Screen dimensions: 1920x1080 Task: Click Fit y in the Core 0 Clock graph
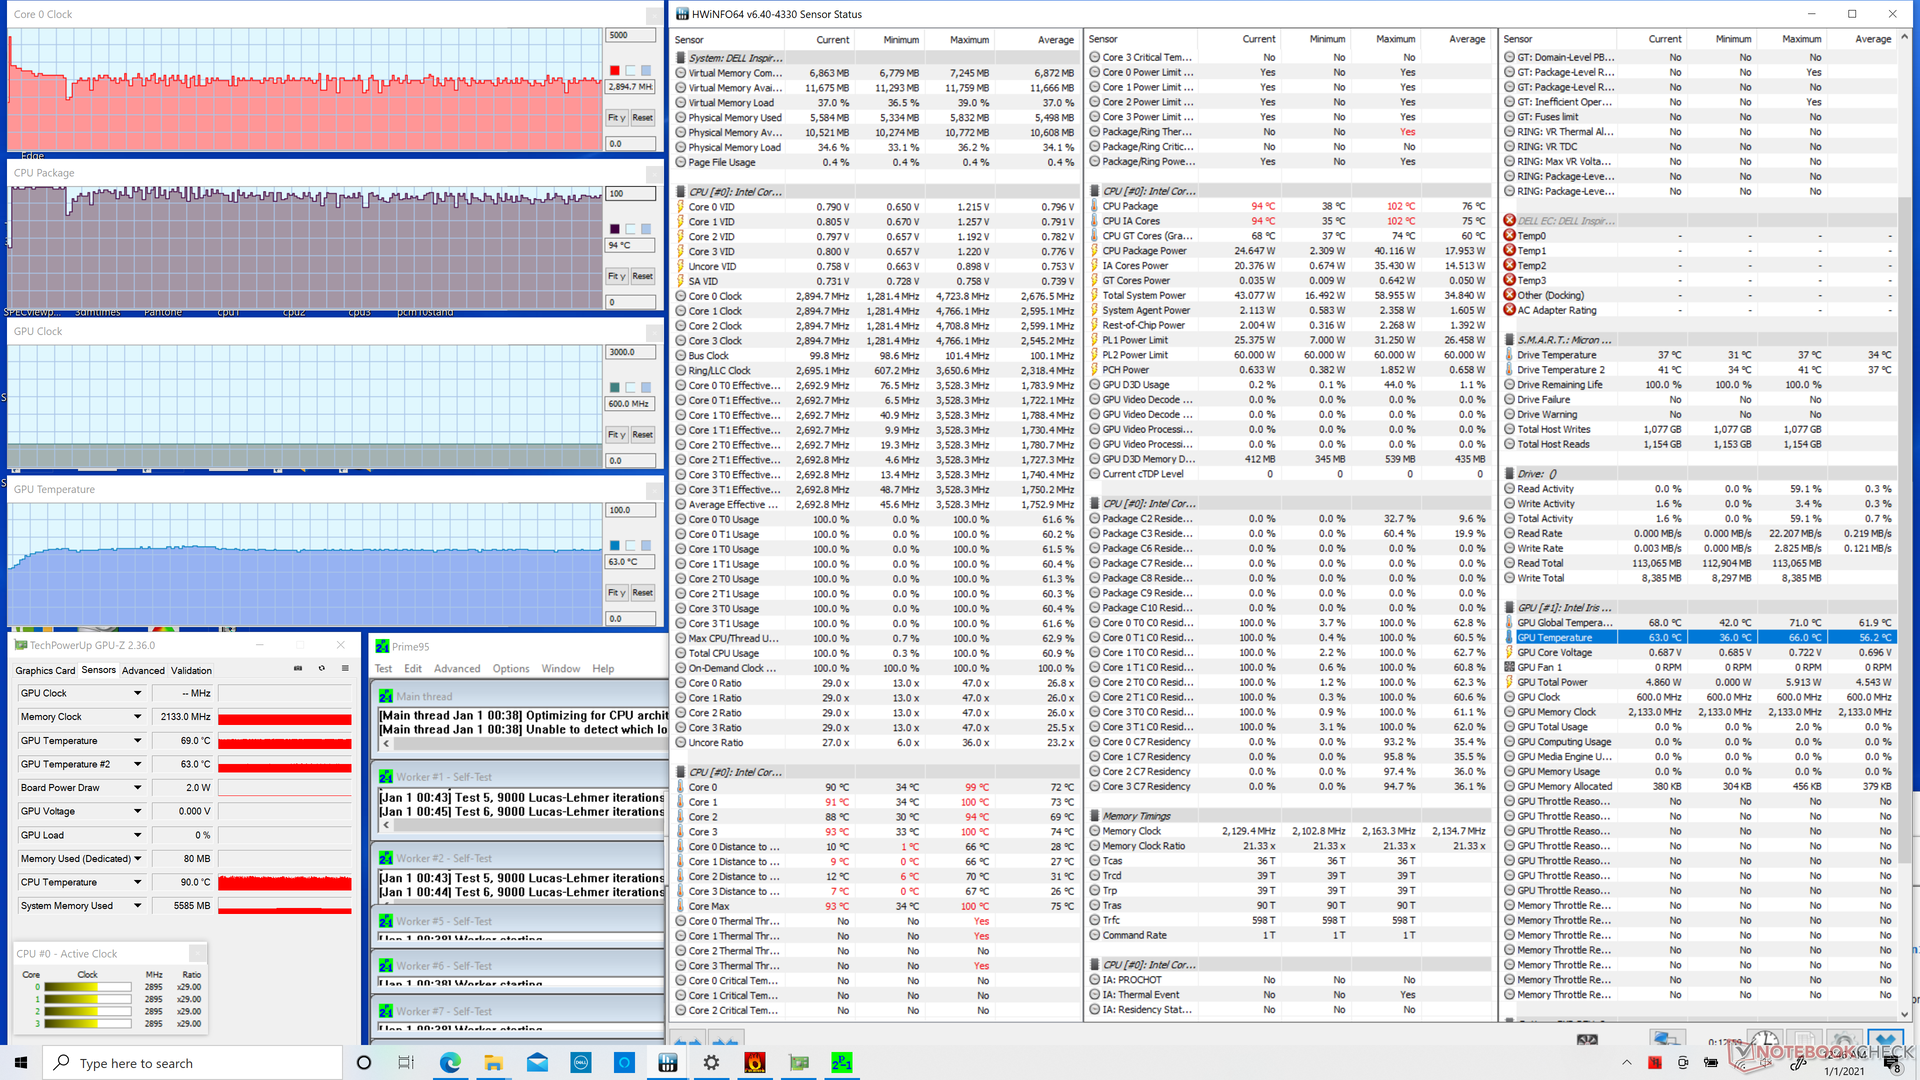click(x=617, y=118)
